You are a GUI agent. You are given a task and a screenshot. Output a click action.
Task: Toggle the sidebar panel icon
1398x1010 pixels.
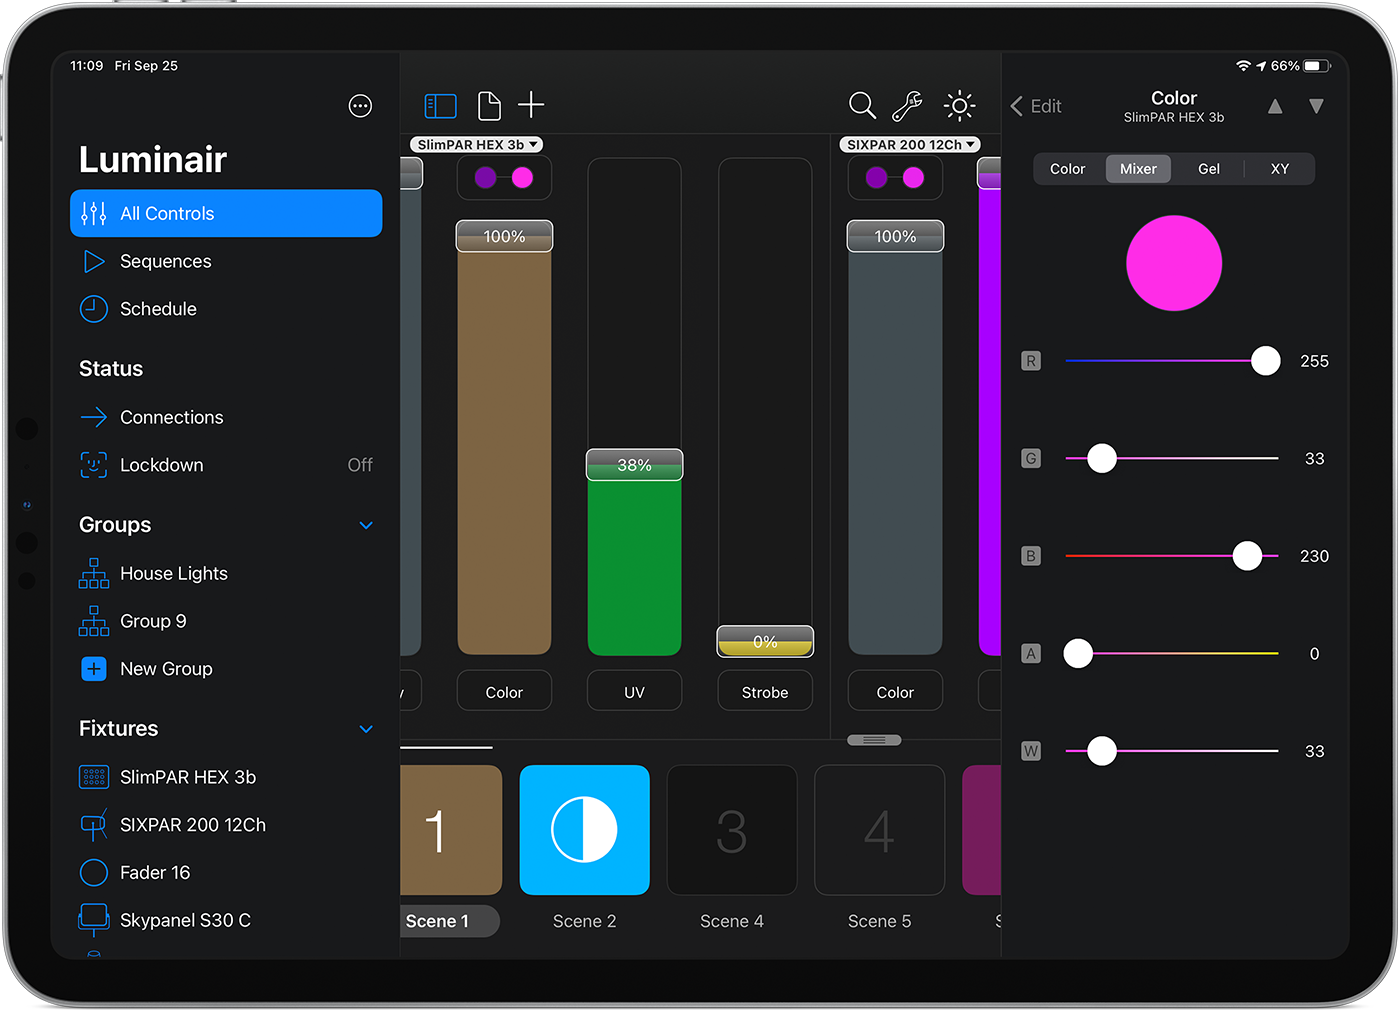440,106
